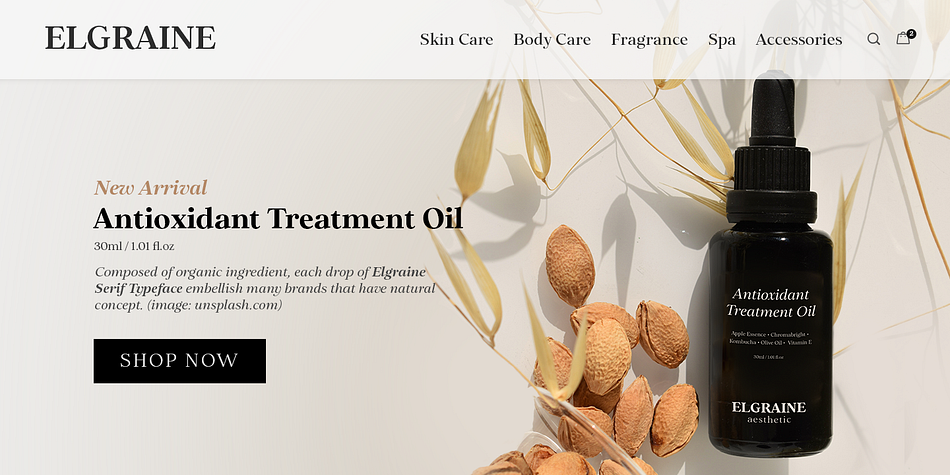The width and height of the screenshot is (950, 475).
Task: Select the black dropper bottle product image
Action: [x=771, y=264]
